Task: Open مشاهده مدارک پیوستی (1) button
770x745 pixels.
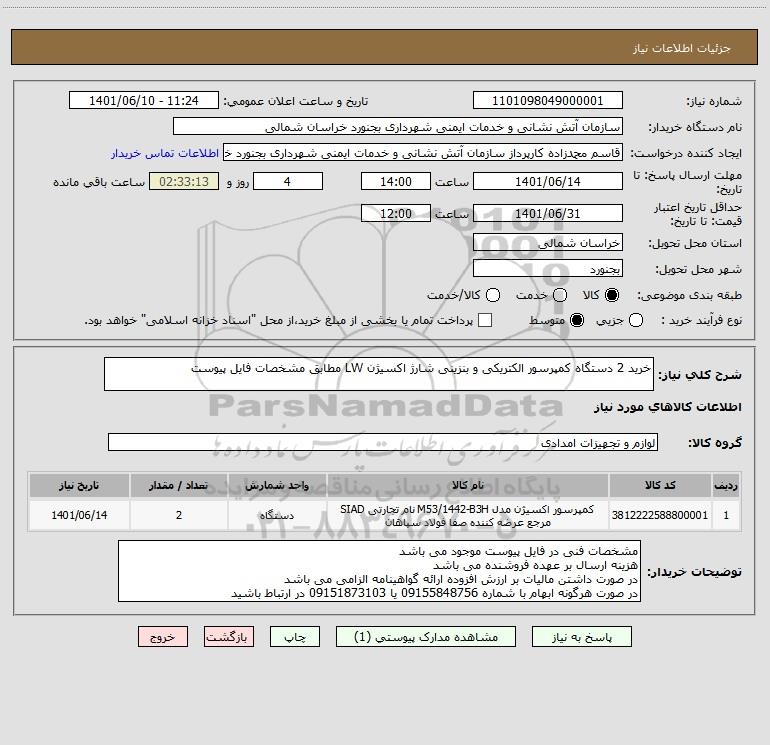Action: (x=426, y=637)
